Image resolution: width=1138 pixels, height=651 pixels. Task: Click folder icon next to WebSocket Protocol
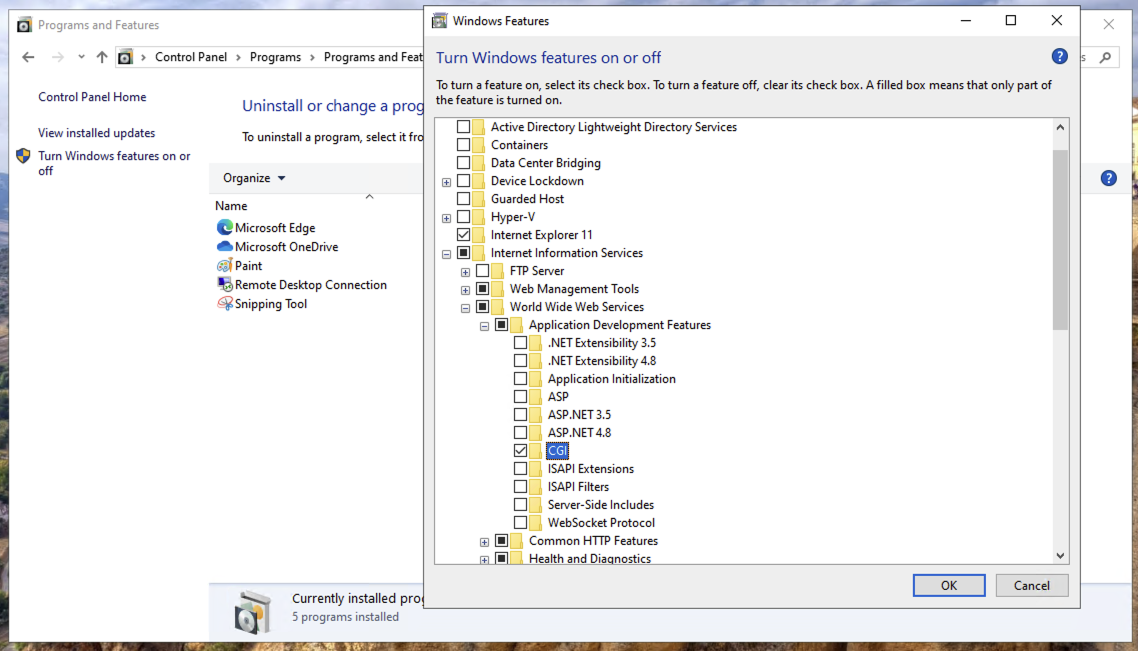tap(535, 523)
